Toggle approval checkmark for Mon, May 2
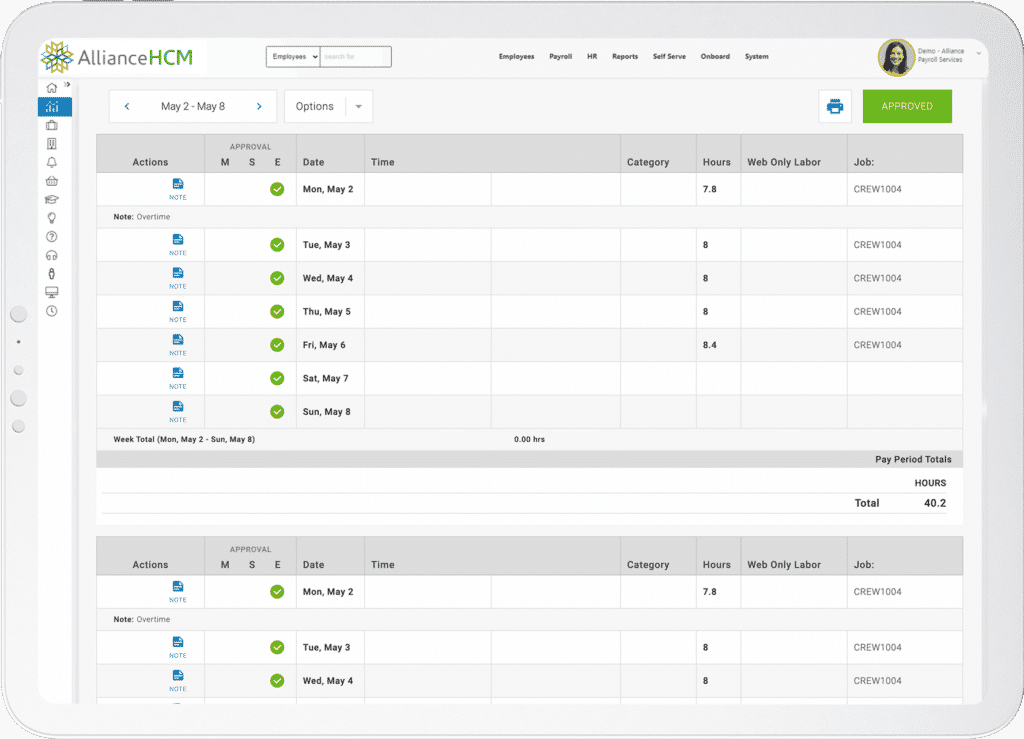Viewport: 1024px width, 739px height. click(277, 188)
